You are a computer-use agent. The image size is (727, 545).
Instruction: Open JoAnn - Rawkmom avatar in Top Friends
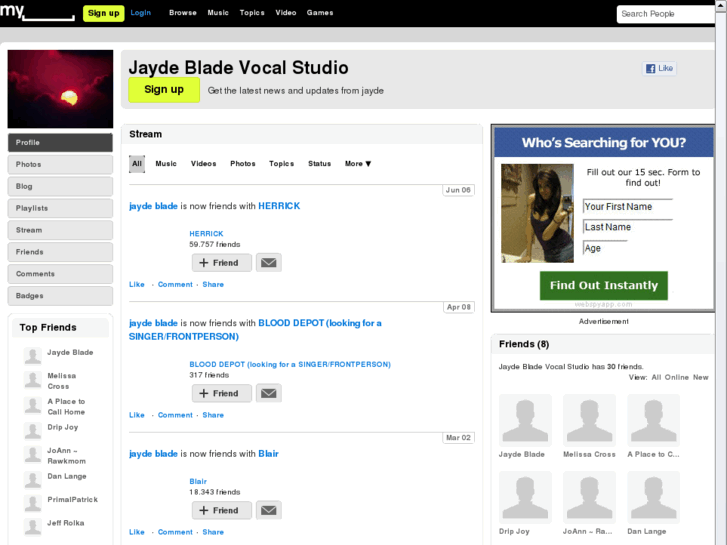(32, 454)
